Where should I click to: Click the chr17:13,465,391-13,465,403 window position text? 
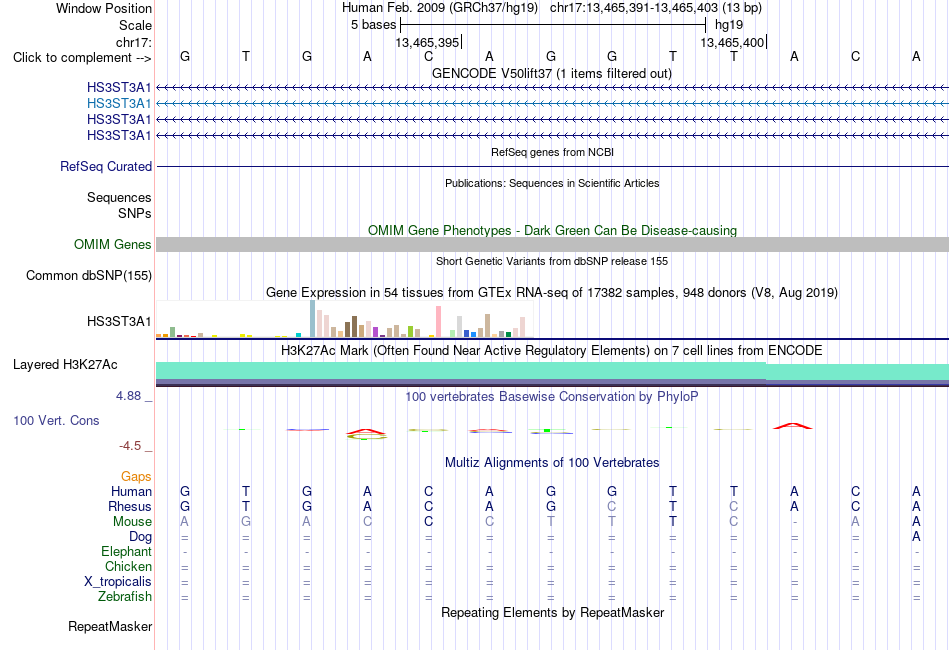coord(656,8)
